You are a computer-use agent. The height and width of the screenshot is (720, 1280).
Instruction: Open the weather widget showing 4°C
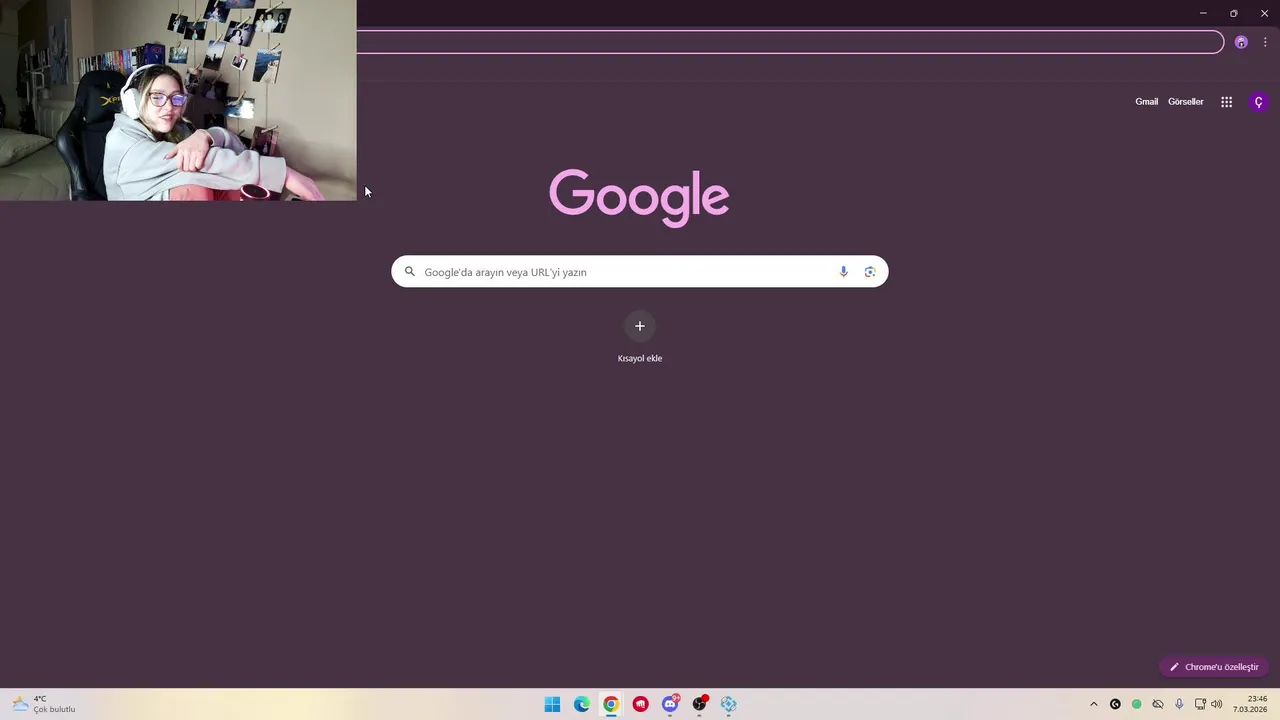pyautogui.click(x=43, y=704)
